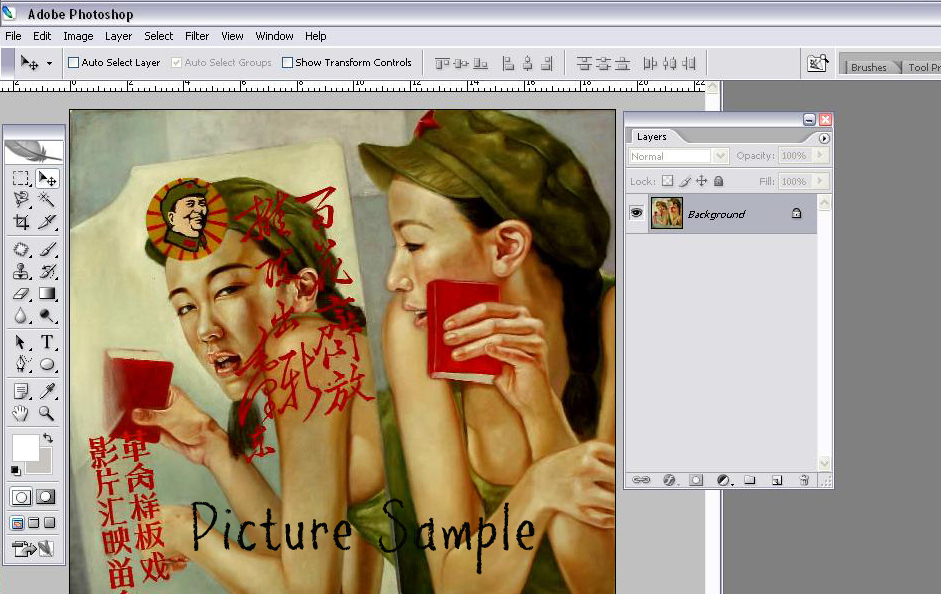Select the Eyedropper tool
This screenshot has width=941, height=594.
click(47, 391)
